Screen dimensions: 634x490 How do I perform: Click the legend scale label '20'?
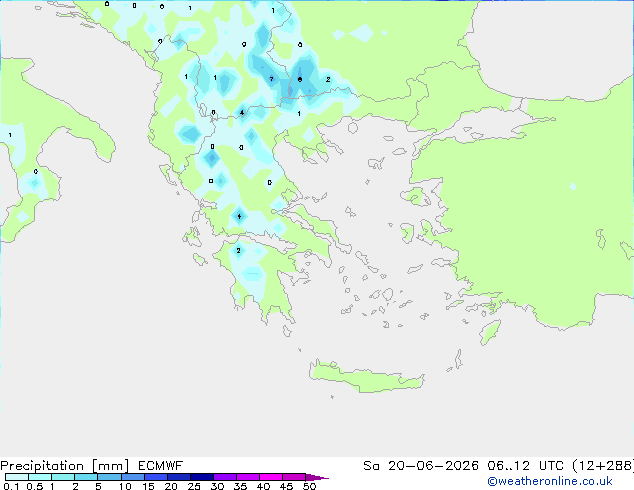point(171,486)
